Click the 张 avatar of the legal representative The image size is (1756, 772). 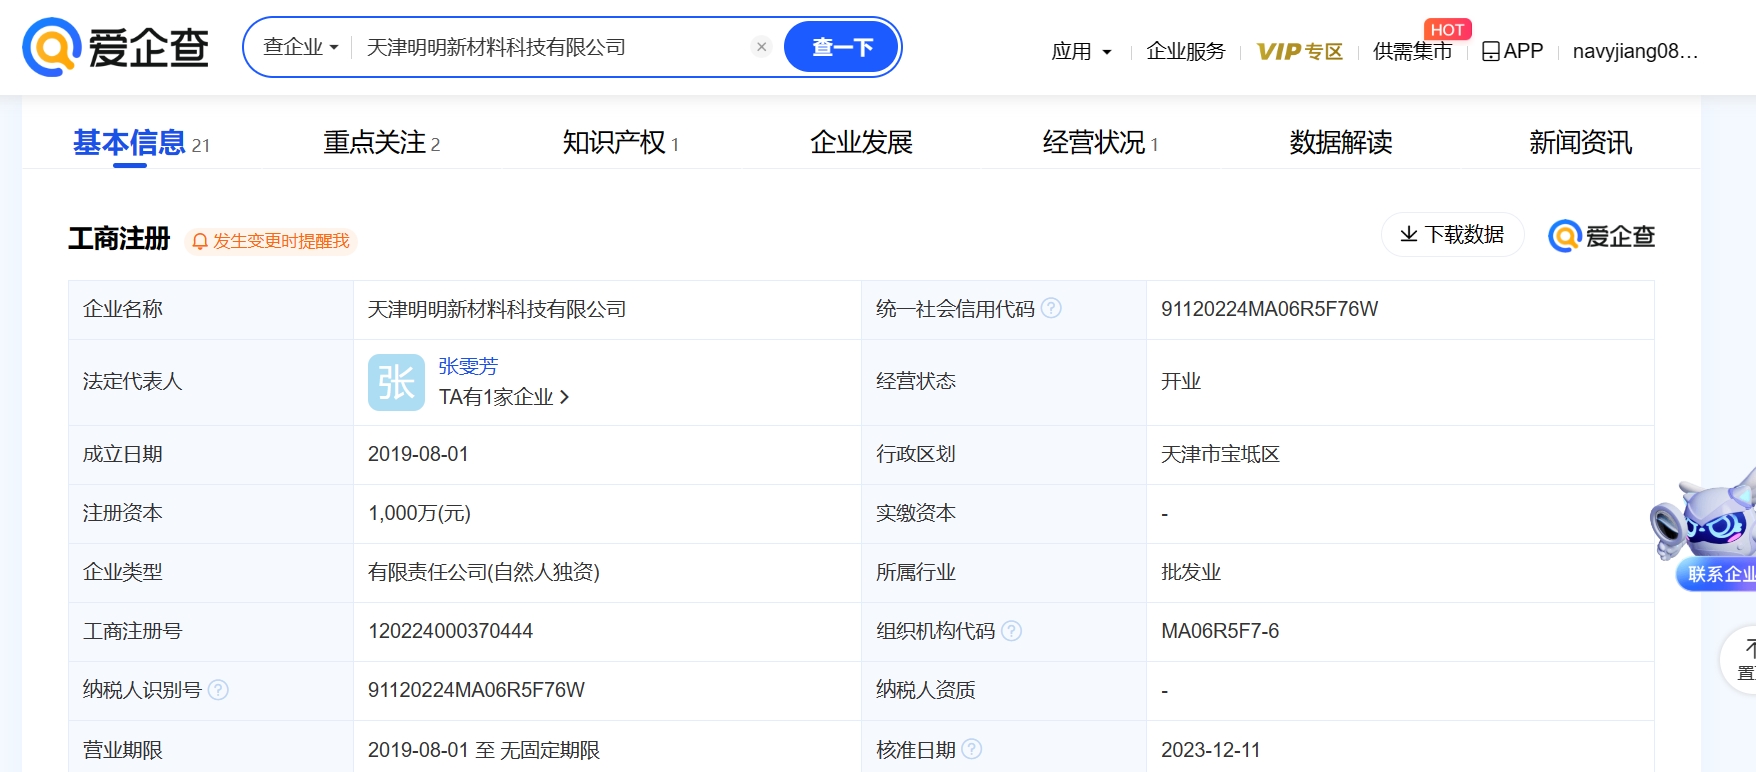pyautogui.click(x=396, y=382)
